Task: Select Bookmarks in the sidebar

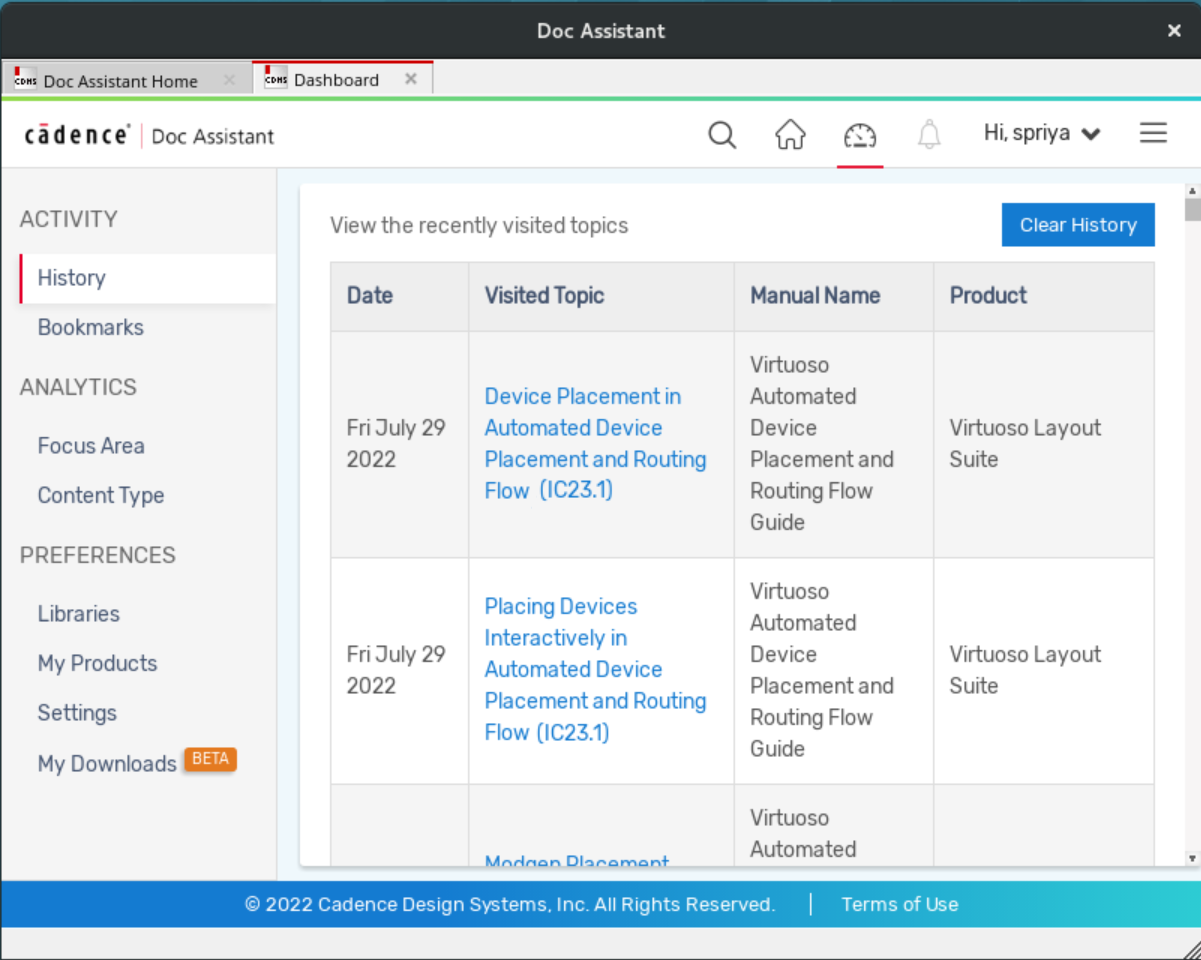Action: coord(90,327)
